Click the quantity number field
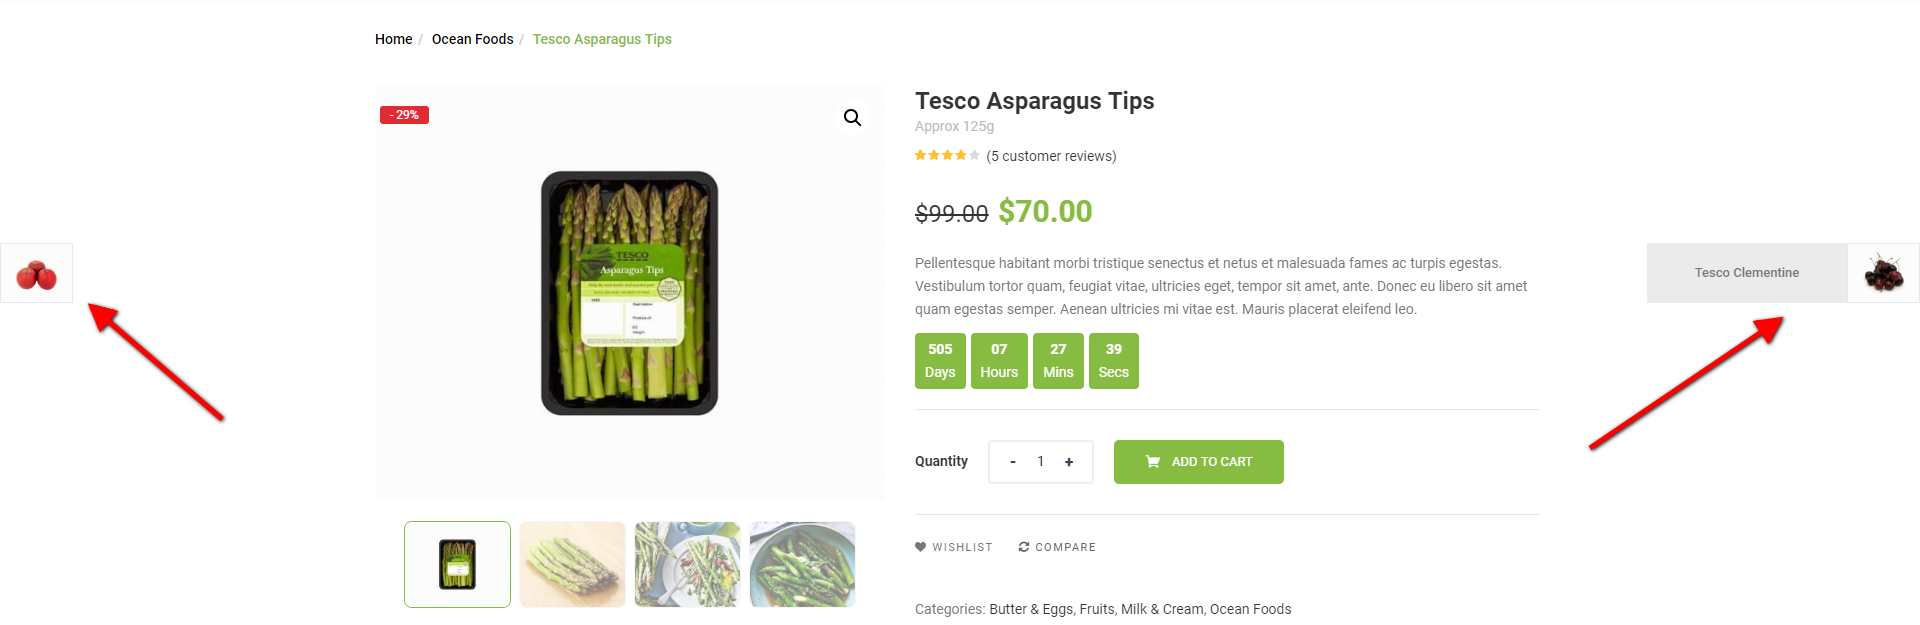Viewport: 1920px width, 625px height. [x=1041, y=462]
